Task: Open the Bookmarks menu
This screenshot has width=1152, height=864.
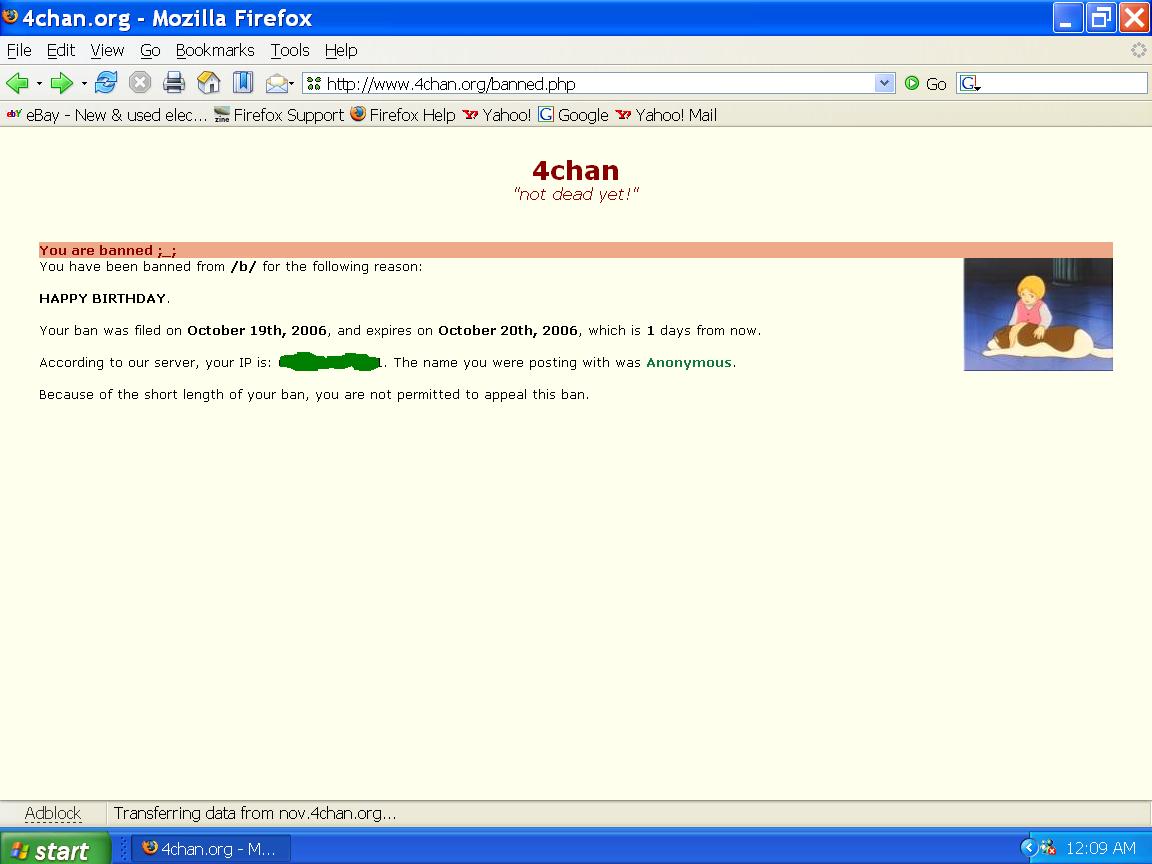Action: [215, 50]
